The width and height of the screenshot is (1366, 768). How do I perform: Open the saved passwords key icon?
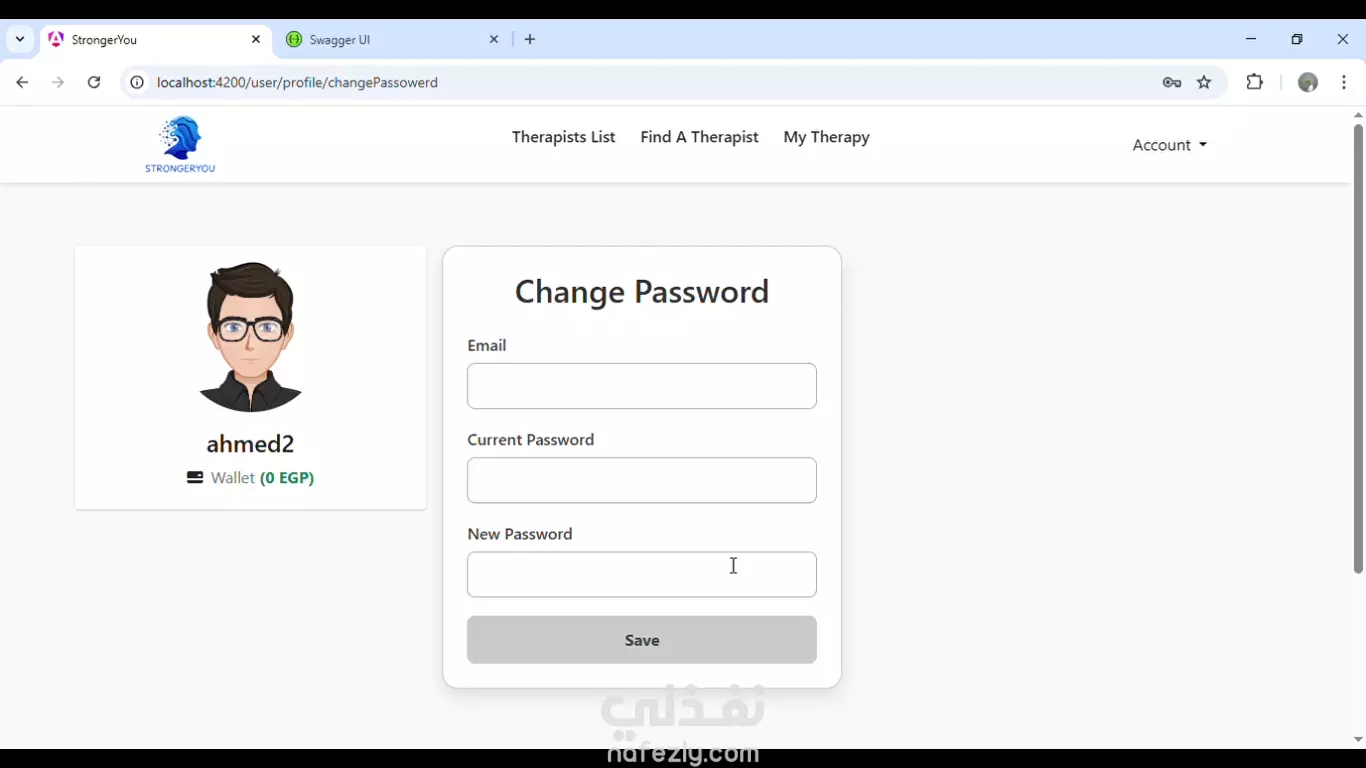click(x=1172, y=83)
